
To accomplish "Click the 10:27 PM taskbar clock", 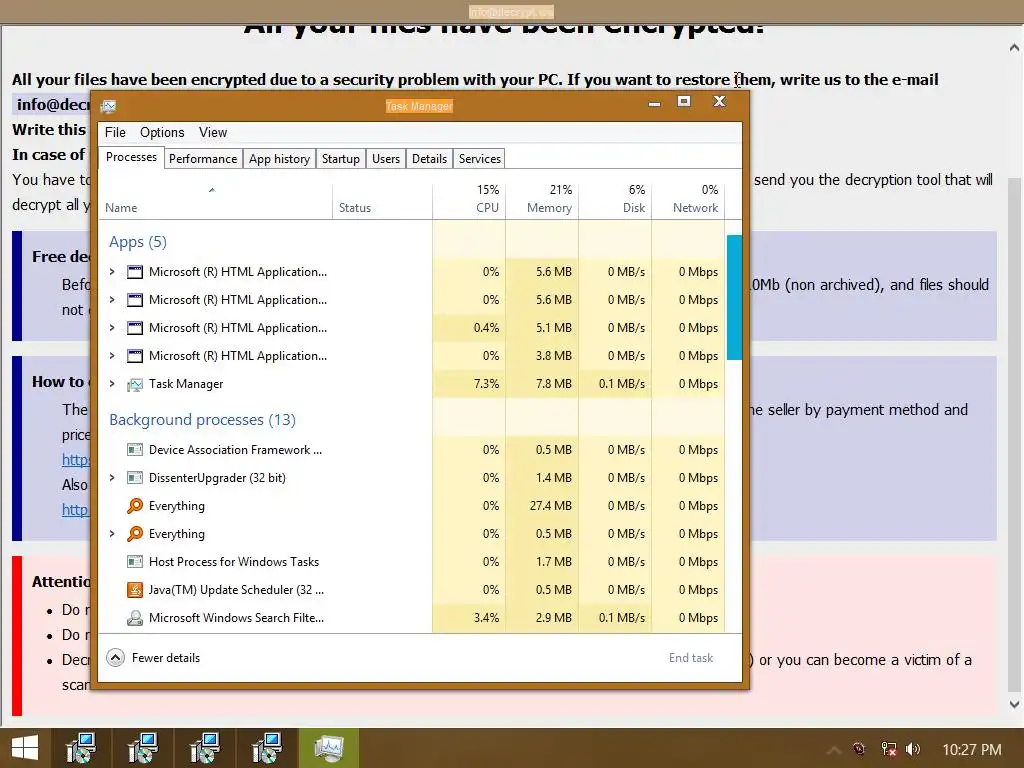I will [x=972, y=749].
